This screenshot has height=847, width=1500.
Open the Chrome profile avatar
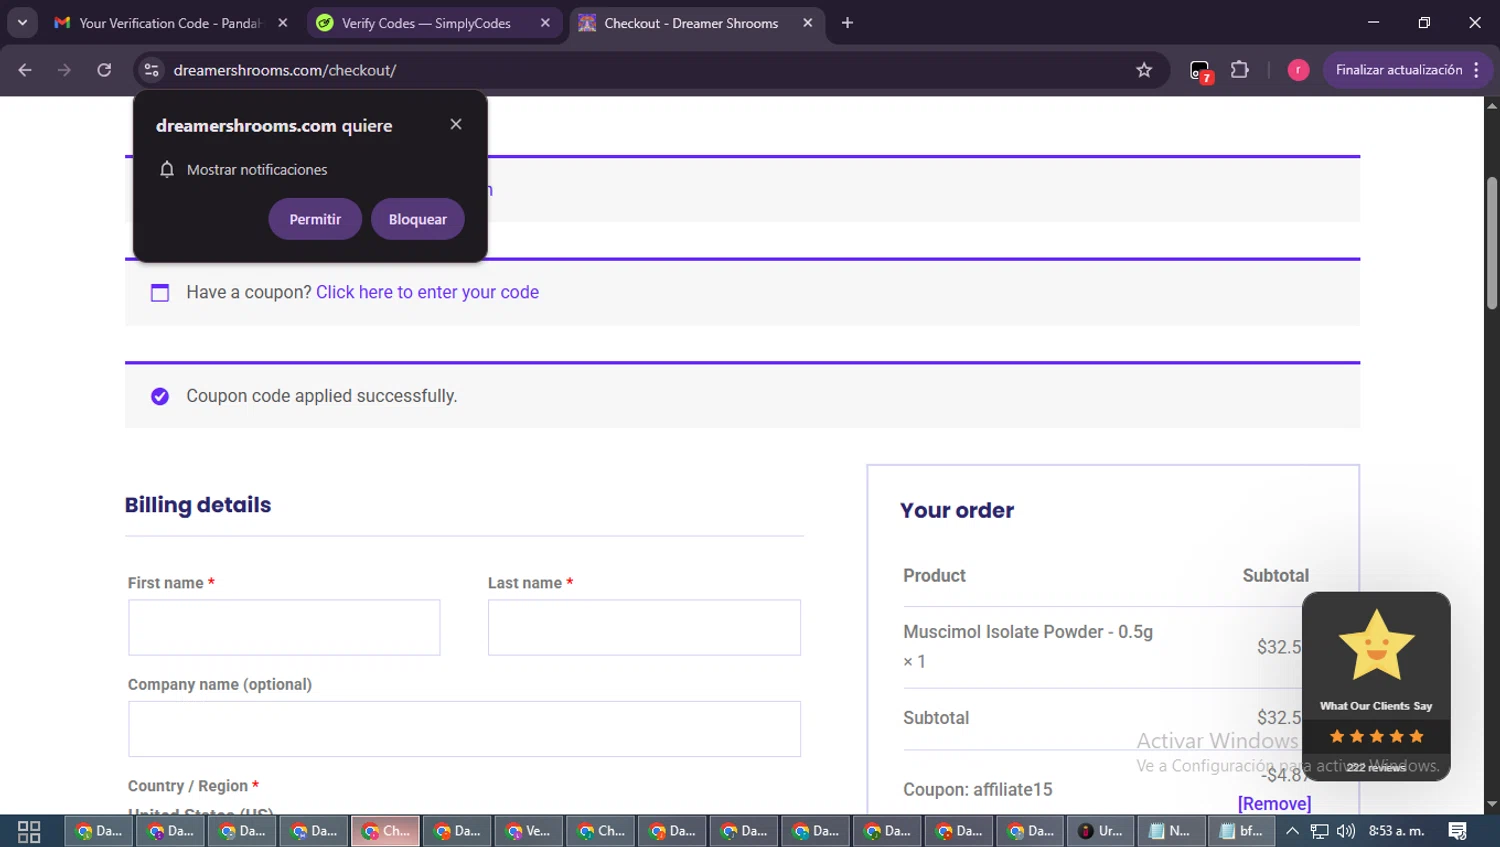[1298, 70]
